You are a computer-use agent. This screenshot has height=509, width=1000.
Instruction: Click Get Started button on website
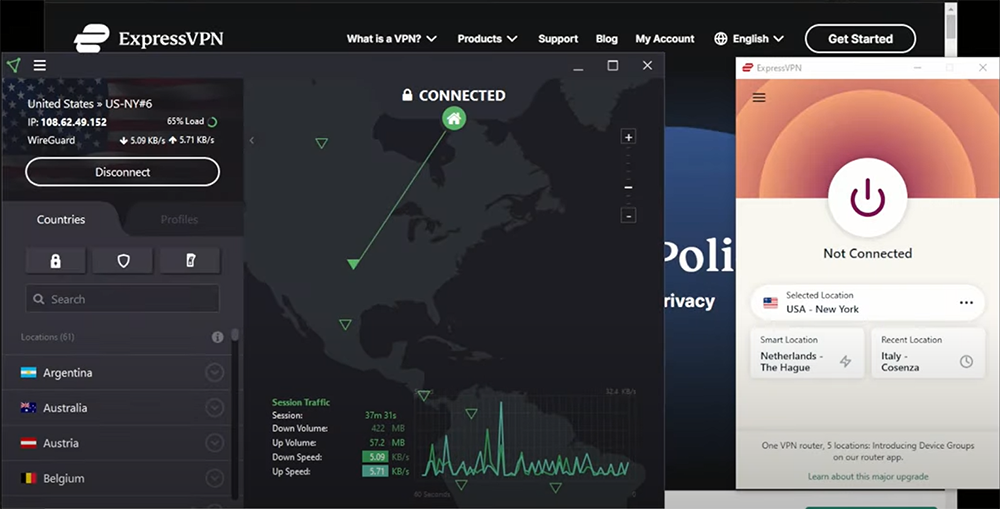pos(860,39)
